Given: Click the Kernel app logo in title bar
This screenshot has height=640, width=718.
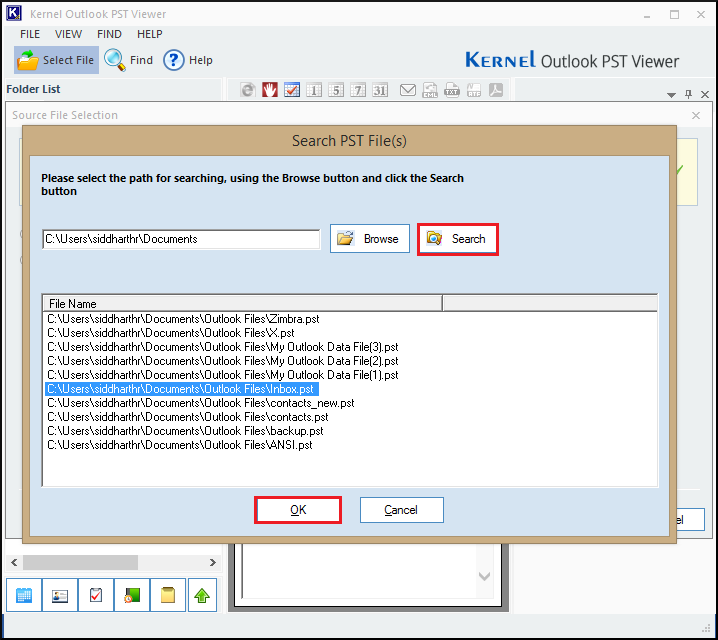Looking at the screenshot, I should click(x=14, y=13).
